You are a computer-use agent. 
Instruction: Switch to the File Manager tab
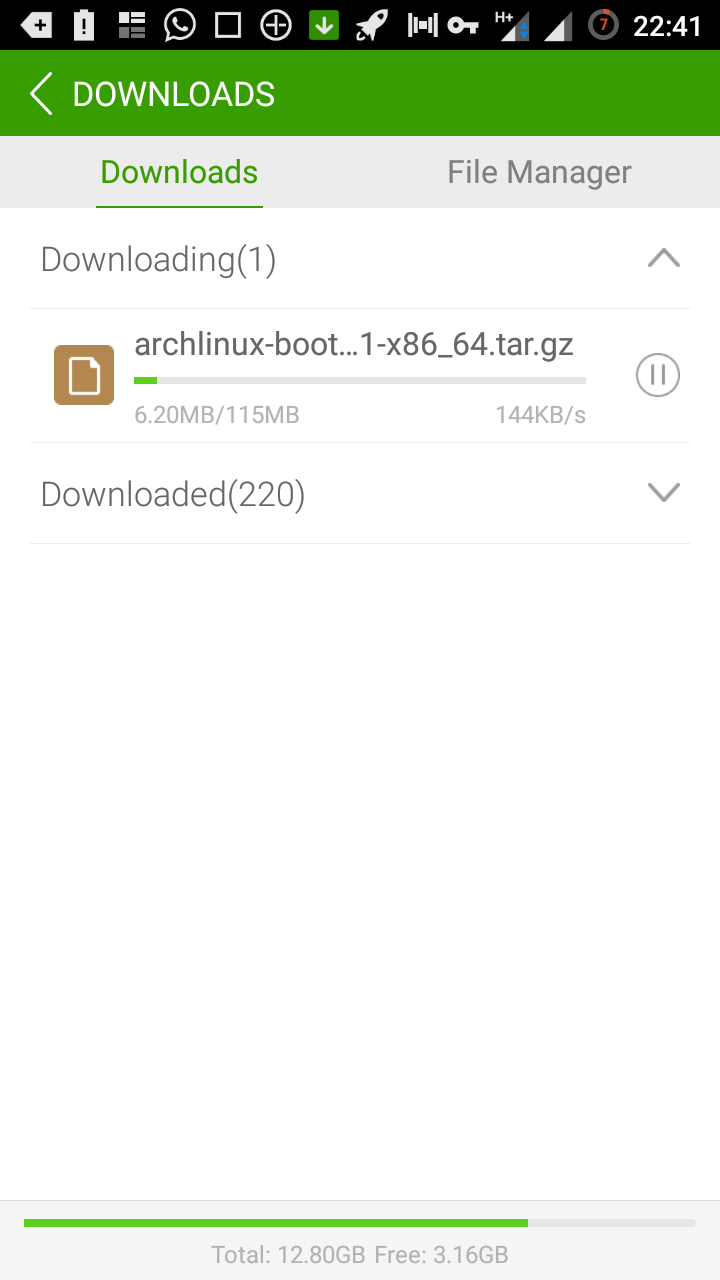pyautogui.click(x=539, y=172)
